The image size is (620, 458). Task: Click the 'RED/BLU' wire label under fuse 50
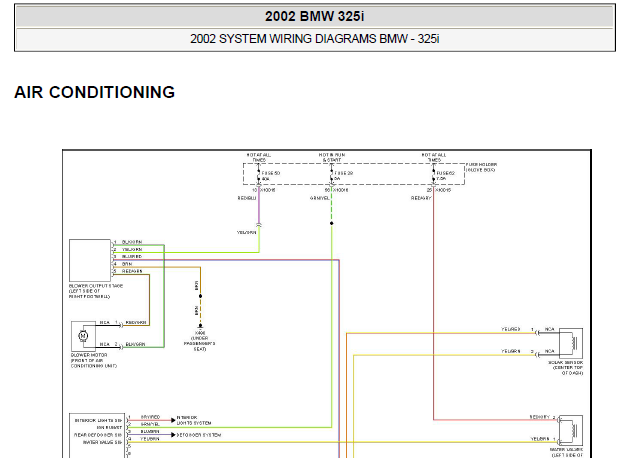tap(247, 198)
